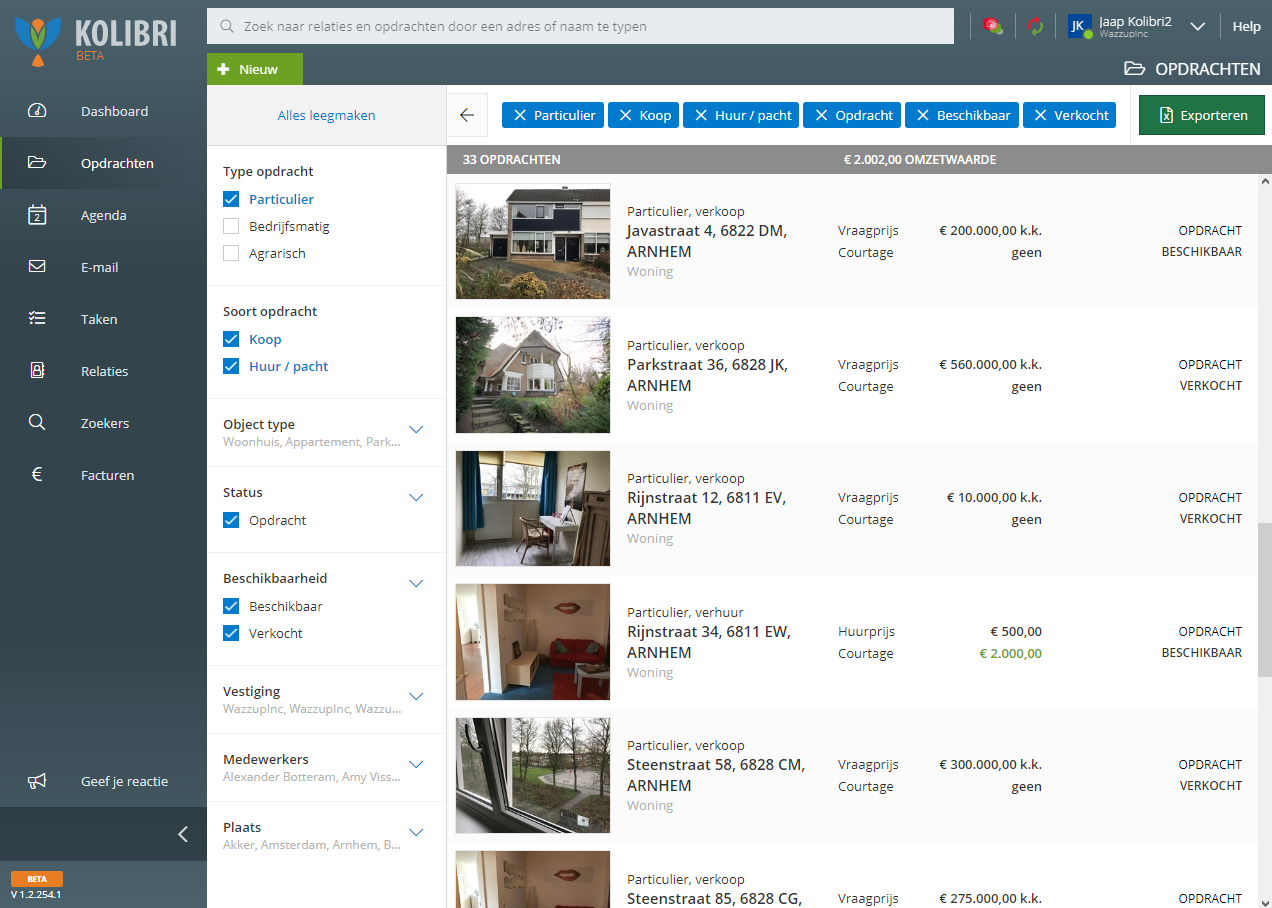The image size is (1272, 908).
Task: Open the Help link
Action: click(1247, 27)
